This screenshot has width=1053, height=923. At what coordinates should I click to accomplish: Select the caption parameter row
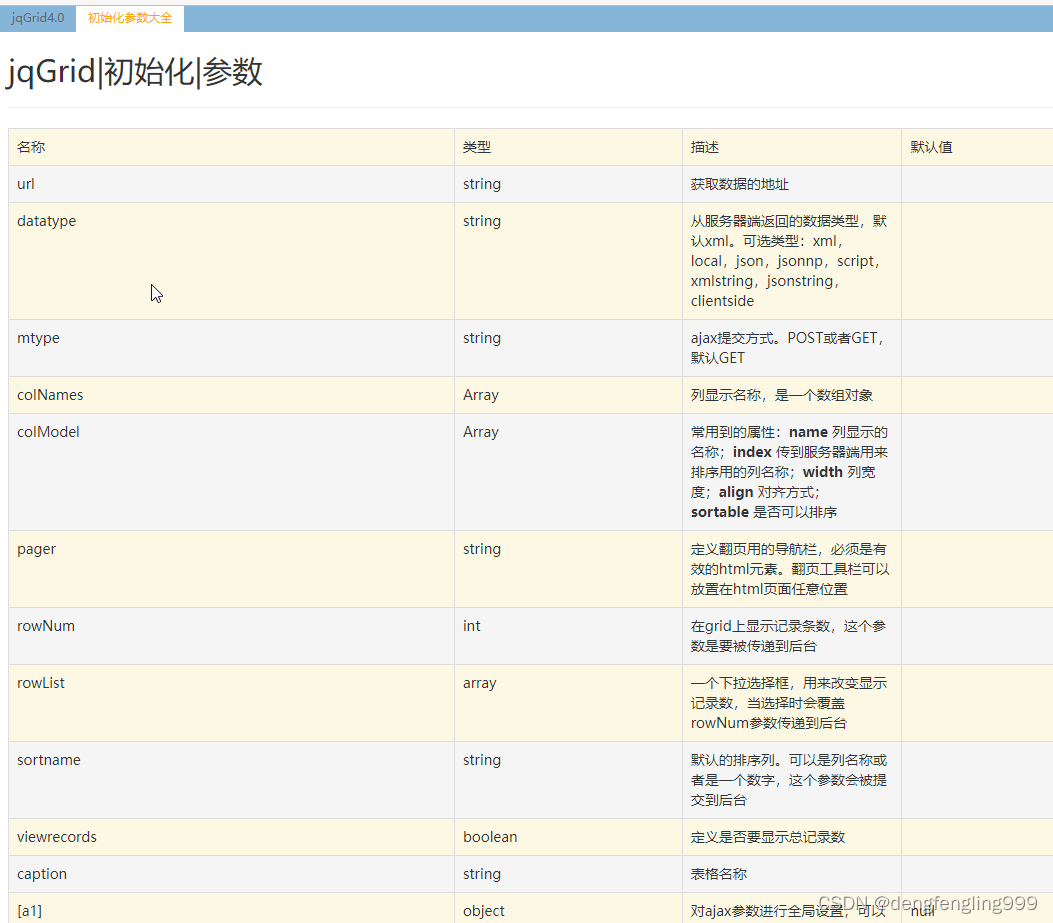pos(41,873)
